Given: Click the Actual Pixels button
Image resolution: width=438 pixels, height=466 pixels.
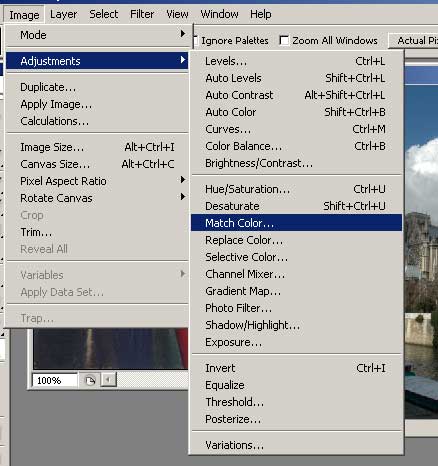Looking at the screenshot, I should pos(413,40).
